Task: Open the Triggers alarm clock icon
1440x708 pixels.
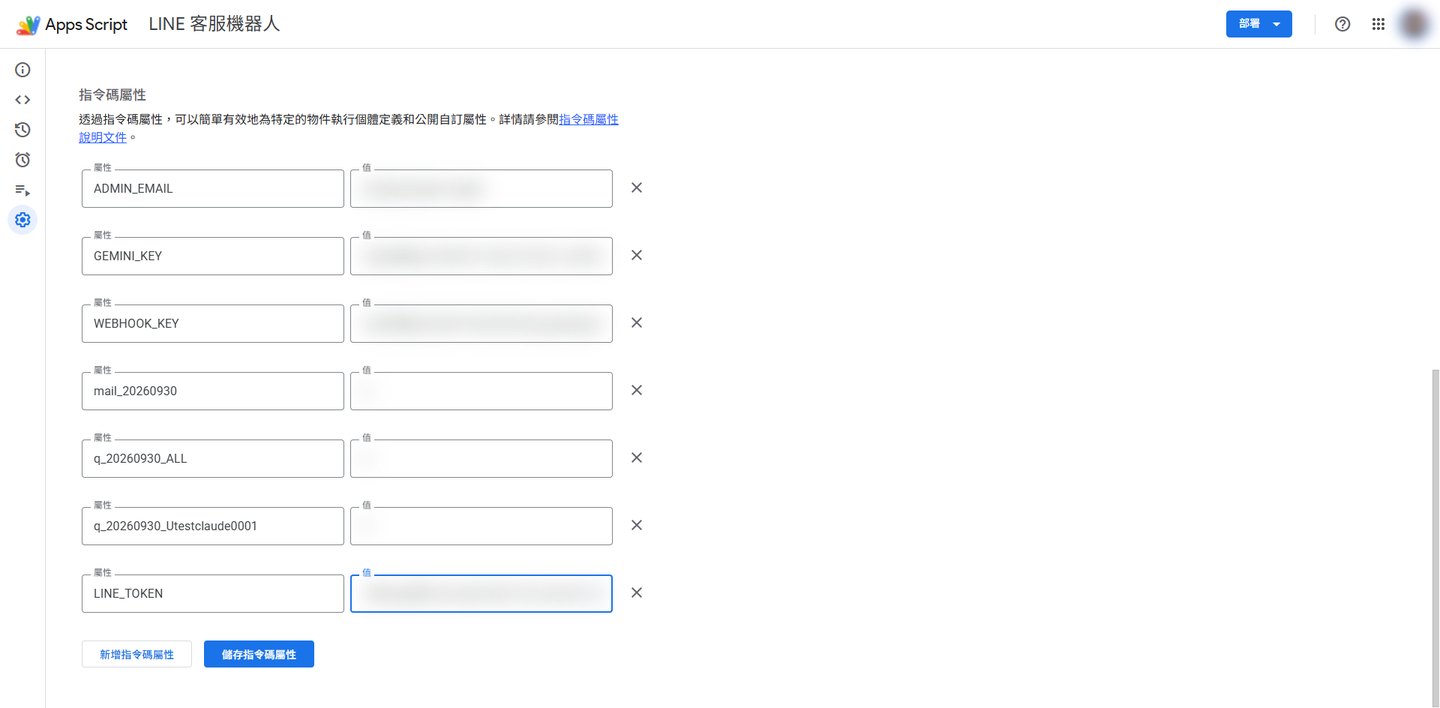Action: coord(22,160)
